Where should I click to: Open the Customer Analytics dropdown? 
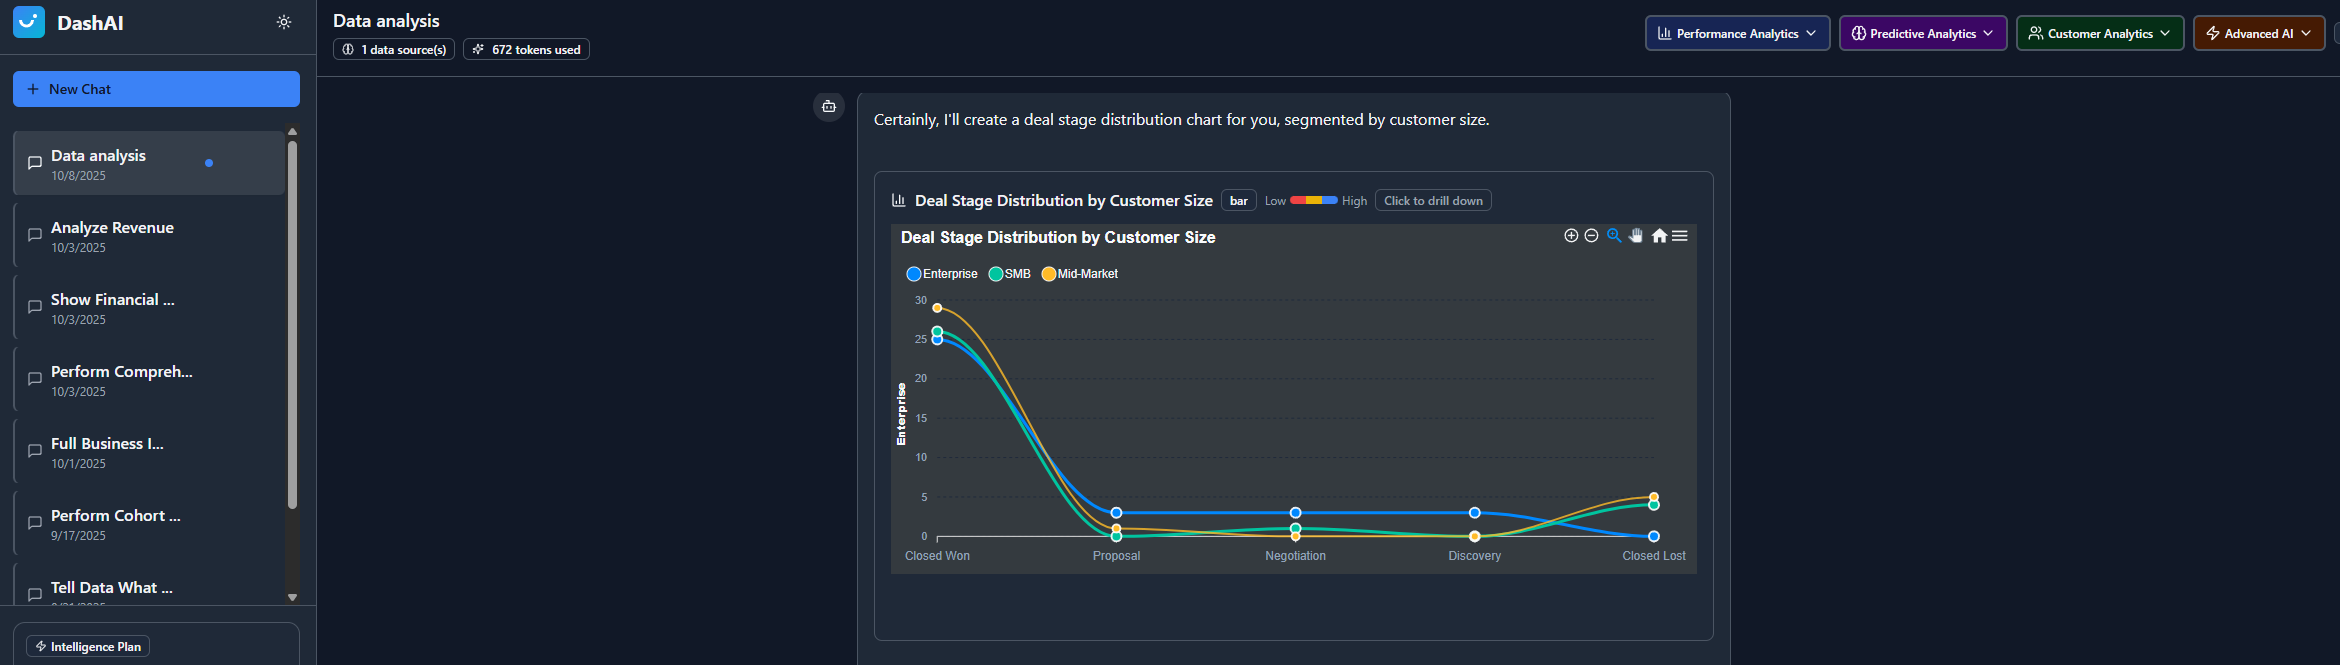click(2100, 32)
